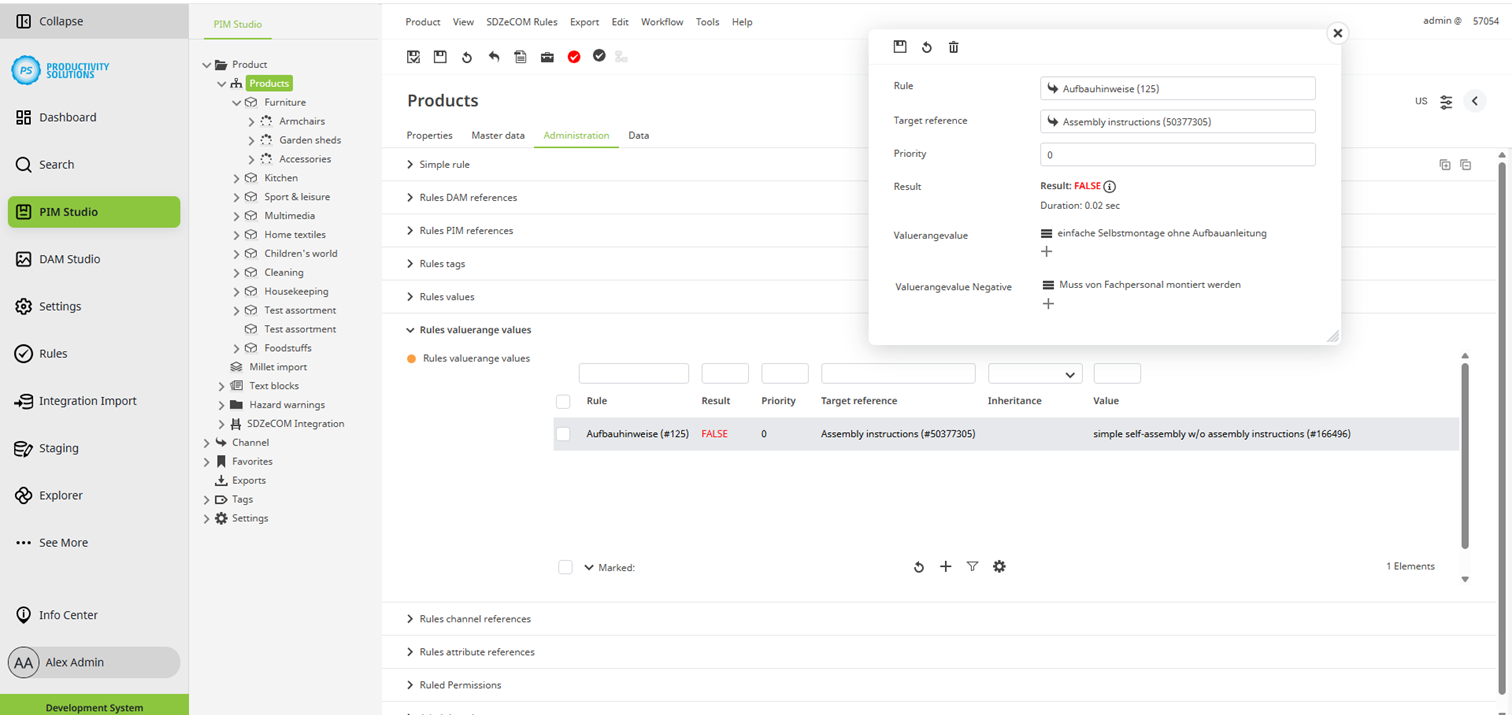Click the Priority input field in popup
Viewport: 1512px width, 715px height.
tap(1177, 155)
